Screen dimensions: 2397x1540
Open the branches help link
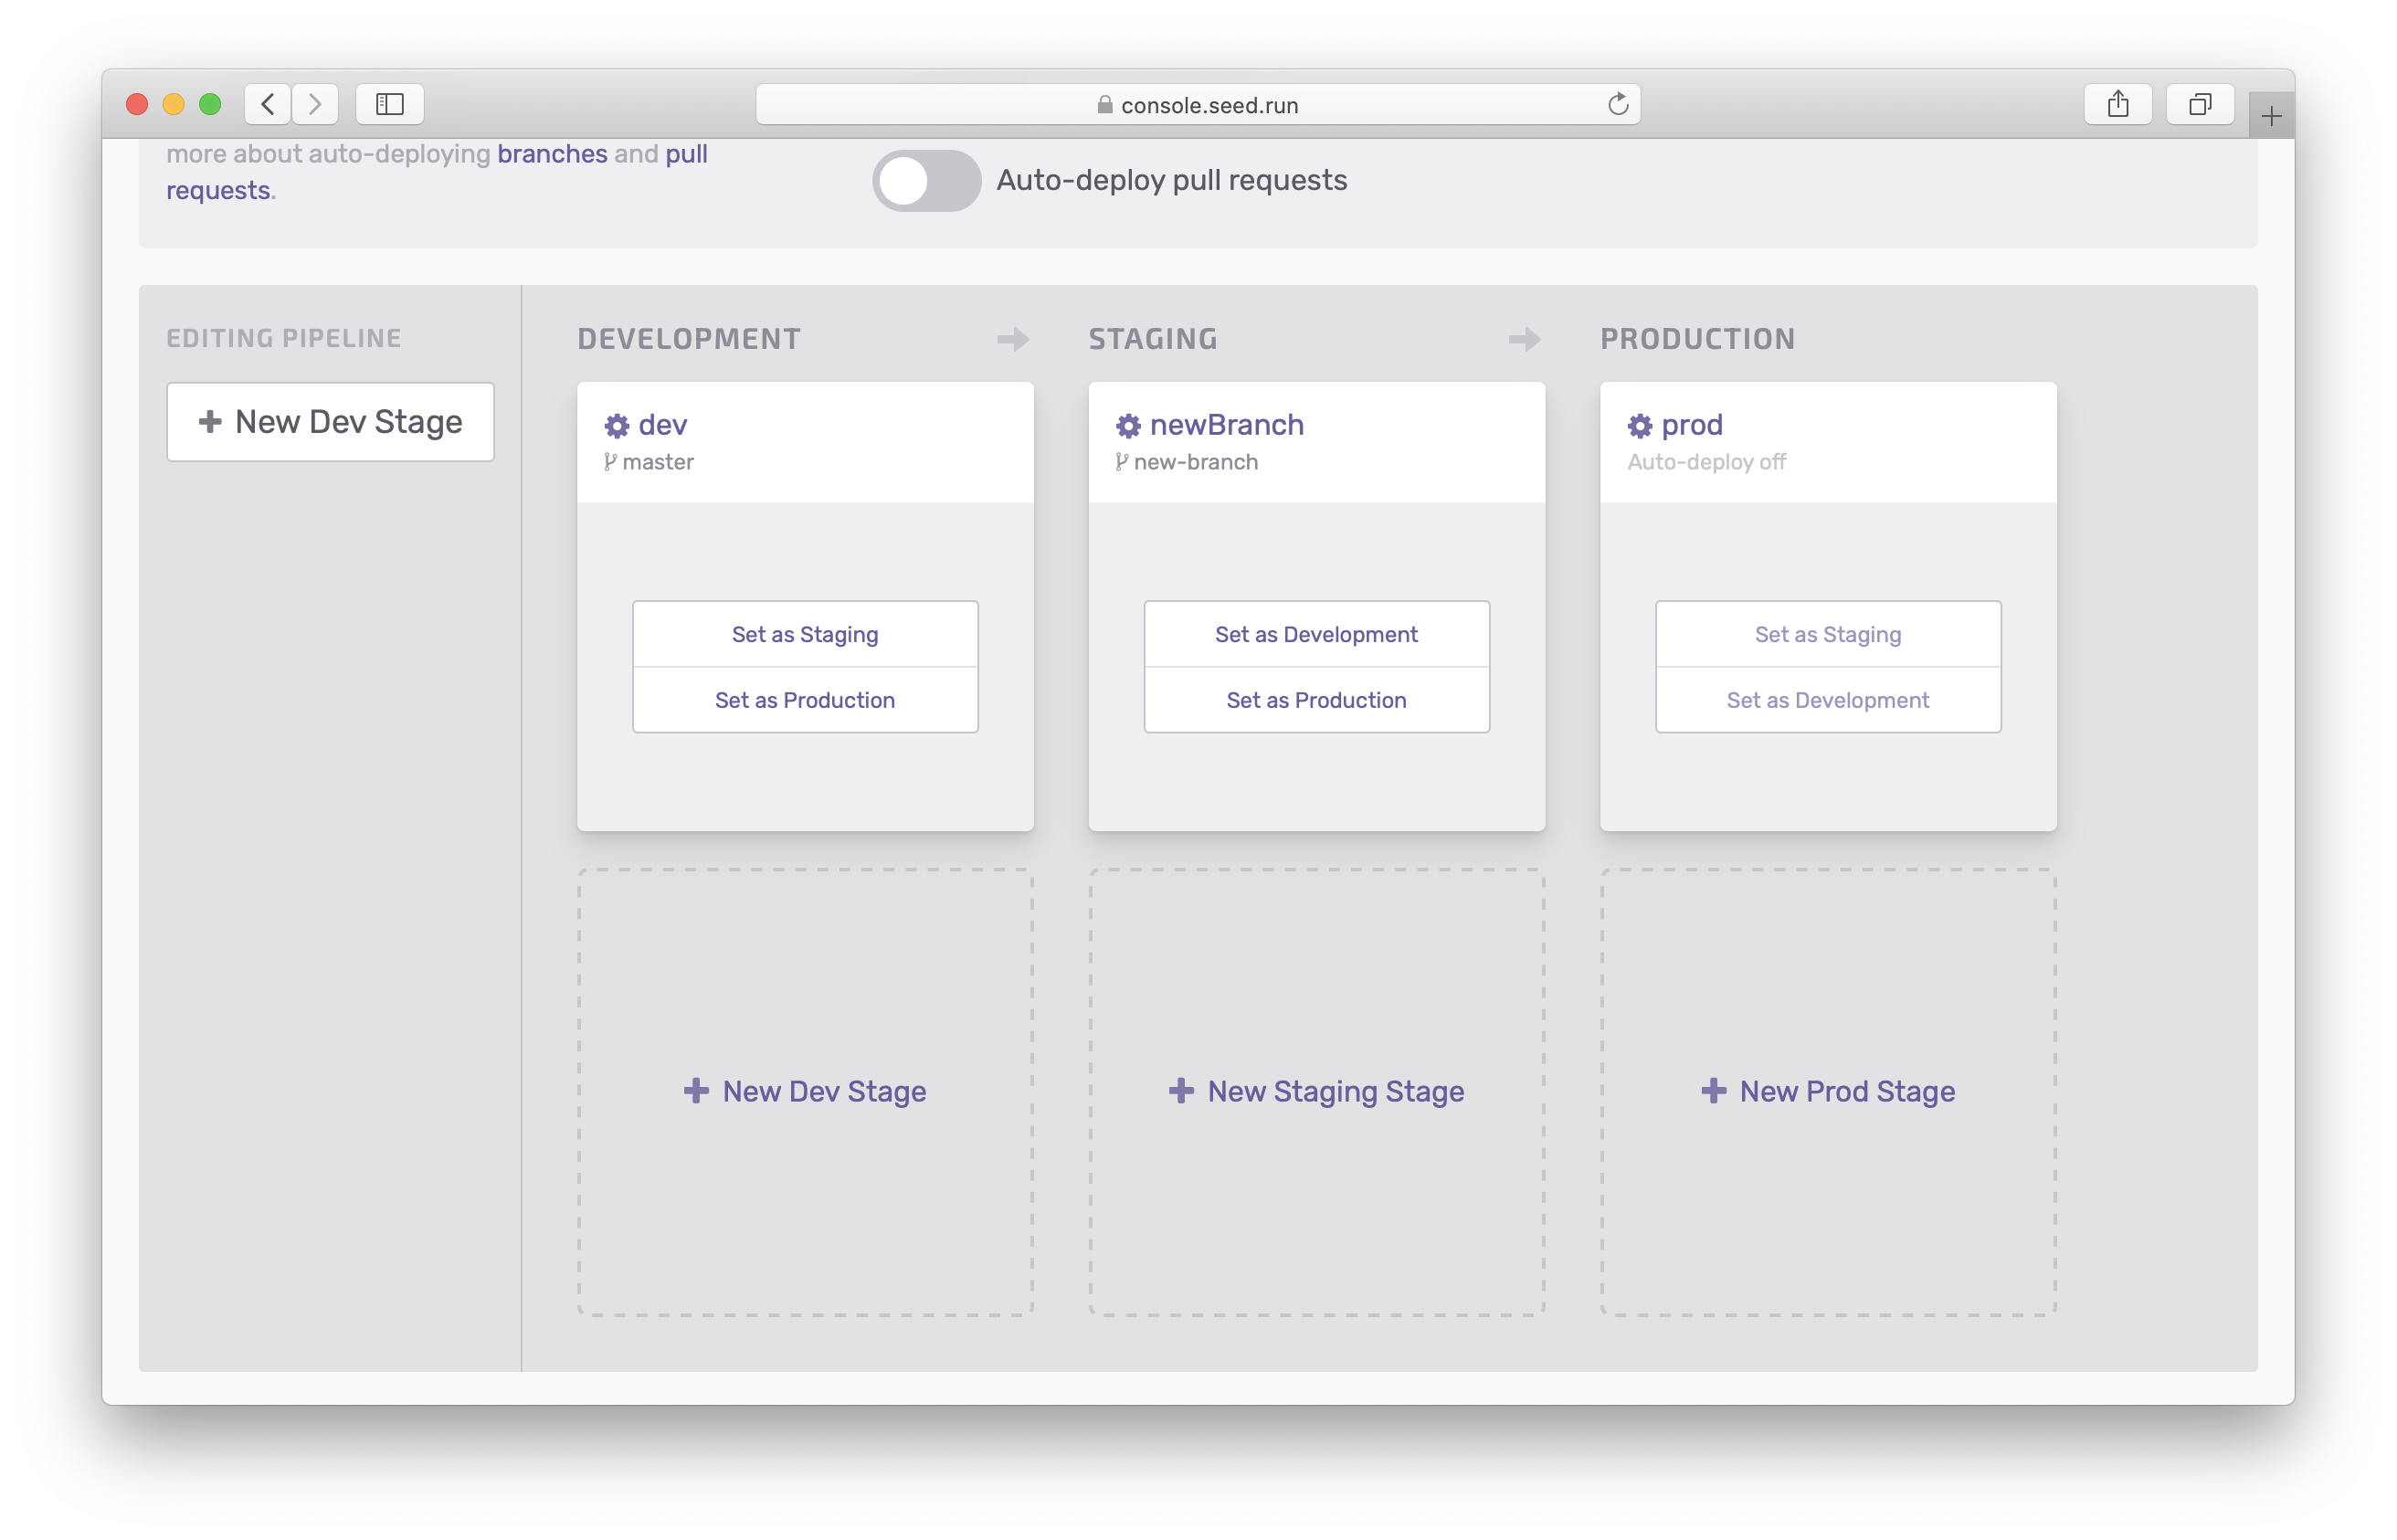click(552, 154)
